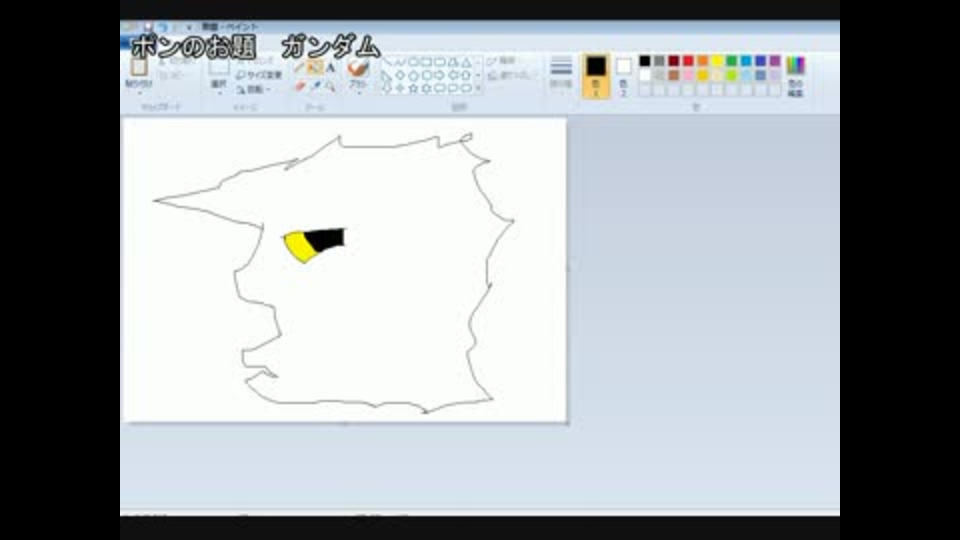Click the Undo arrow in the title bar

pos(163,27)
